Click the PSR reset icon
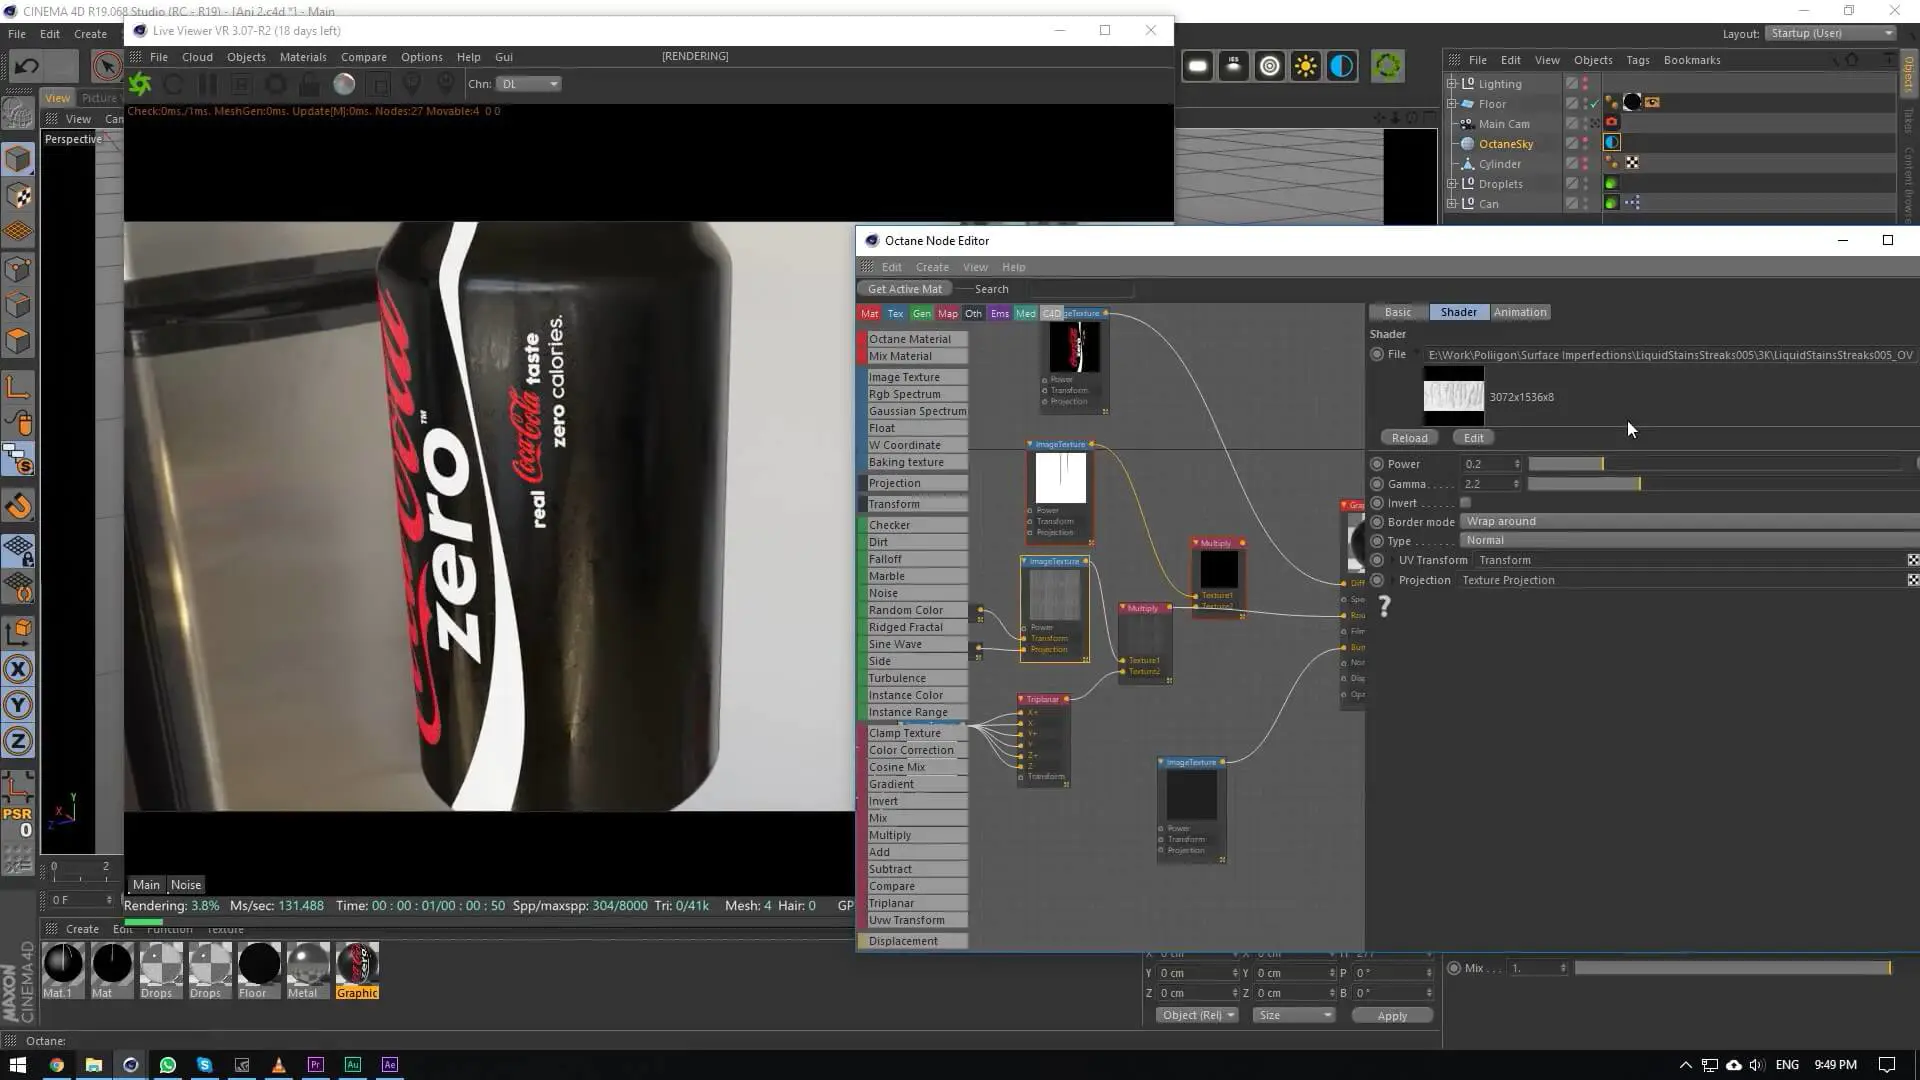The image size is (1920, 1080). 18,822
